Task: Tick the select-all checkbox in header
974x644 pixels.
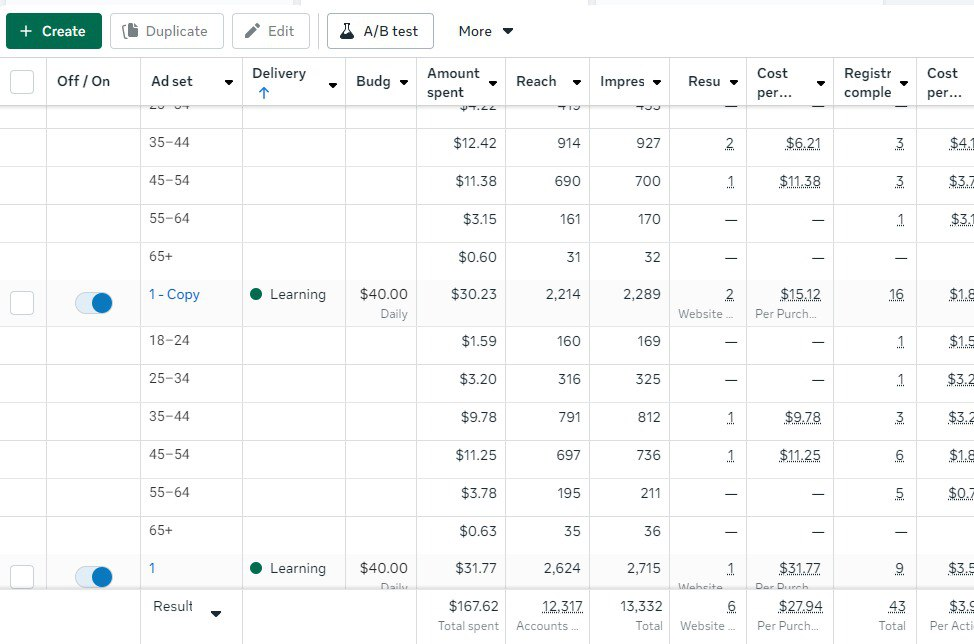Action: [x=22, y=82]
